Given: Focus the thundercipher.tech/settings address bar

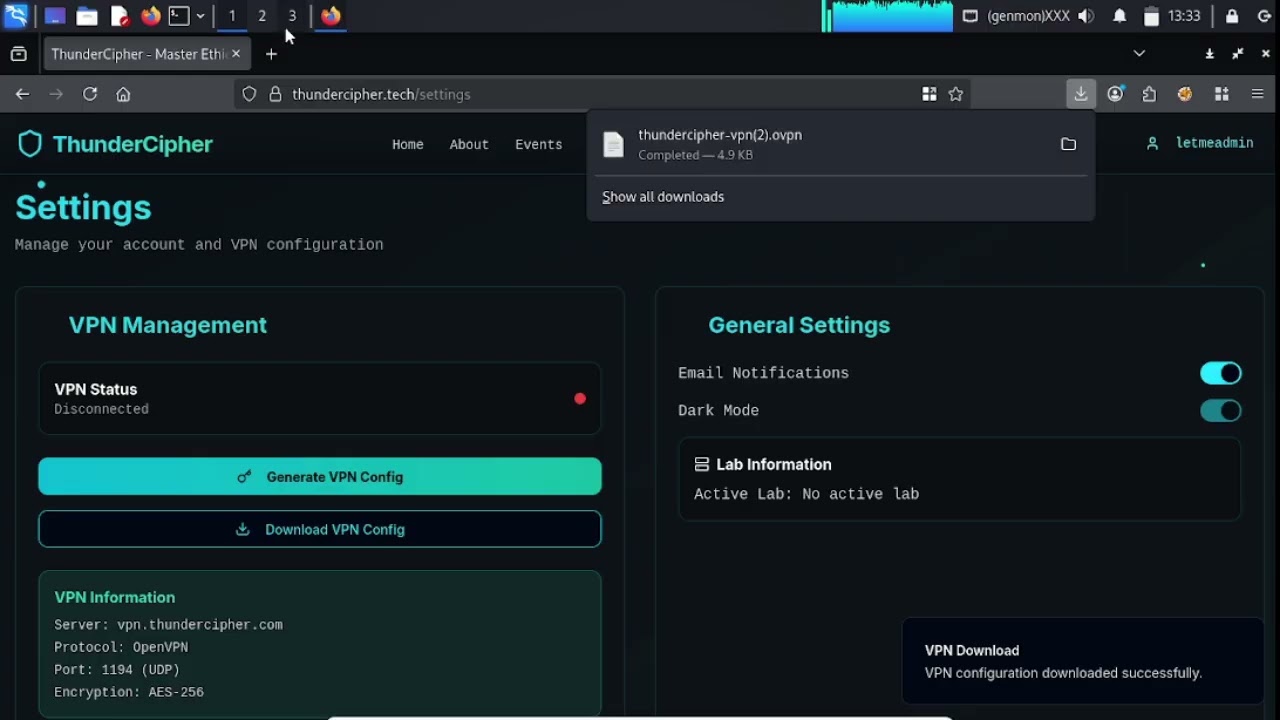Looking at the screenshot, I should (x=600, y=94).
